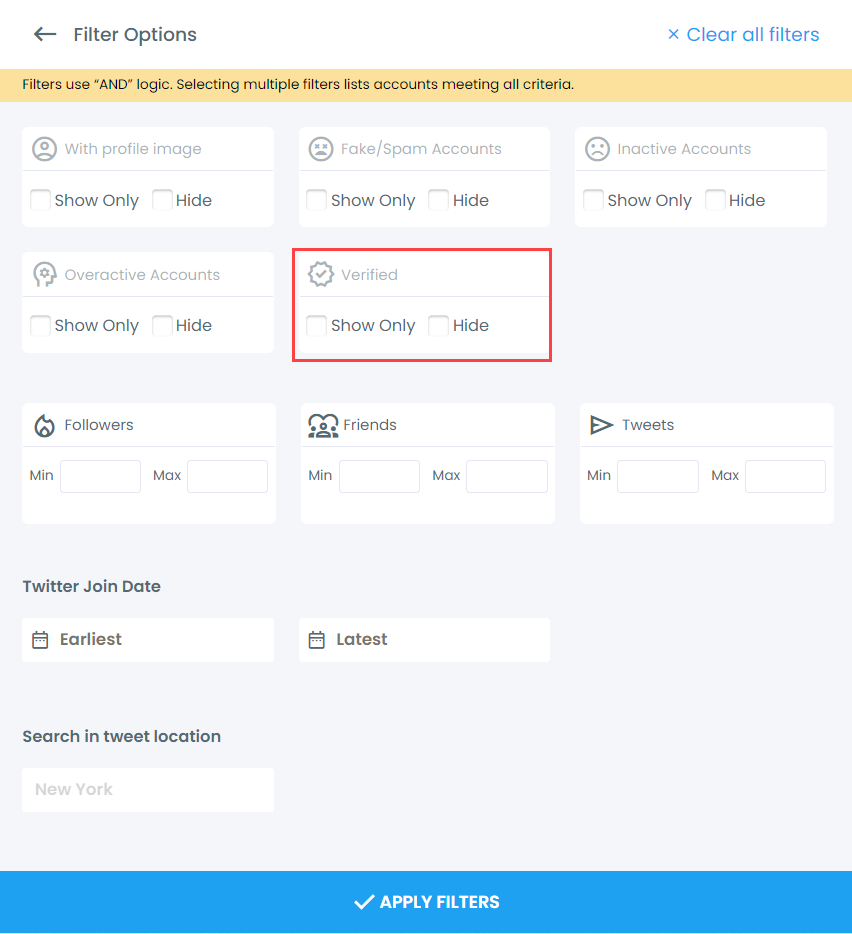The height and width of the screenshot is (934, 852).
Task: Click the Overactive Accounts icon
Action: [44, 273]
